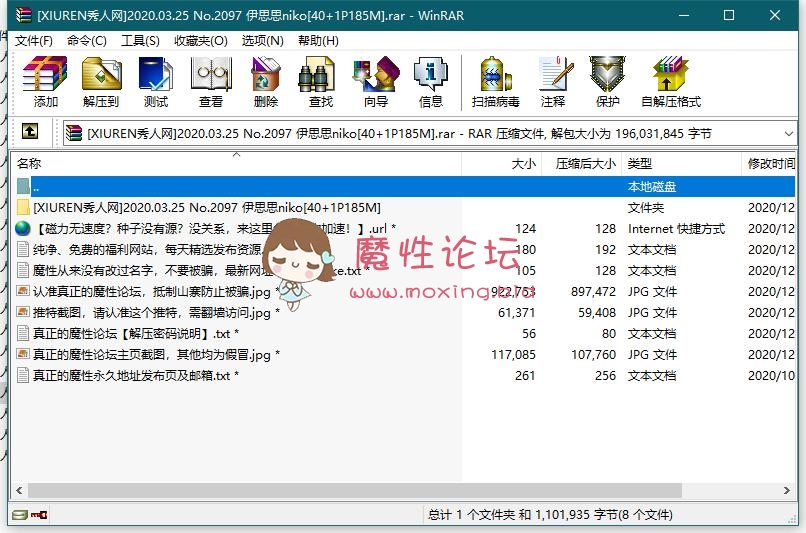Open the 查看 (View) tool
The height and width of the screenshot is (533, 806).
(211, 82)
